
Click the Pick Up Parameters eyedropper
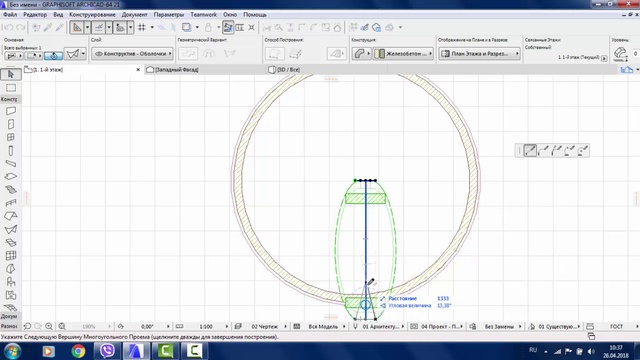[x=48, y=27]
